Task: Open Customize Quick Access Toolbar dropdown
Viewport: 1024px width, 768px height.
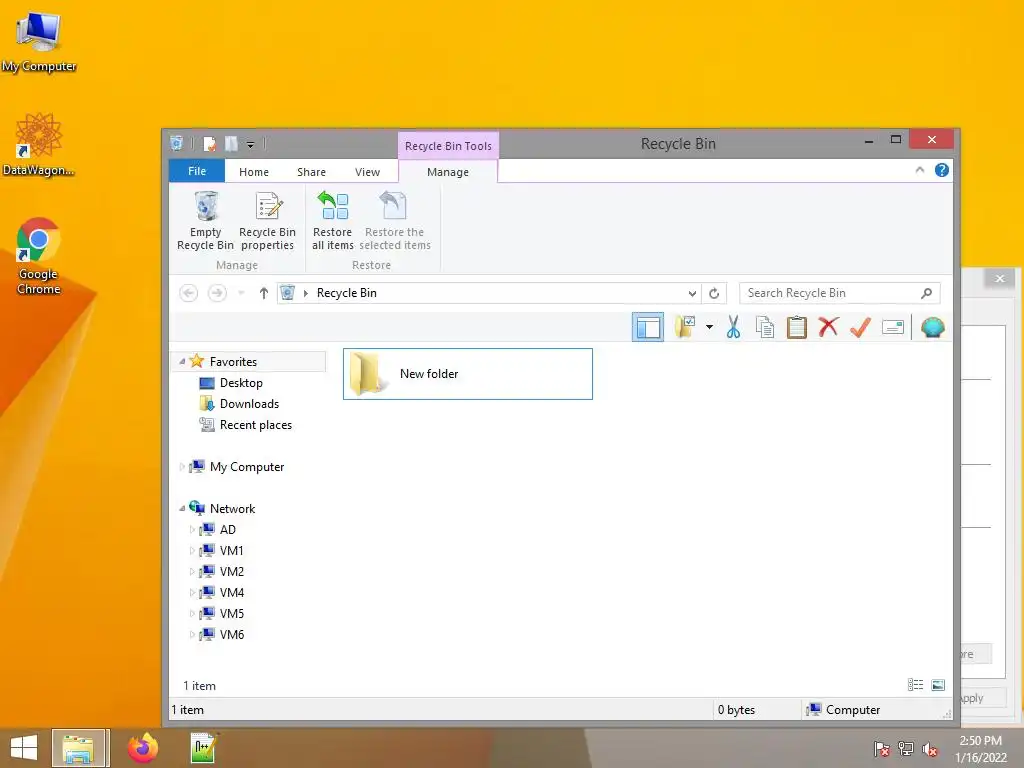Action: 250,144
